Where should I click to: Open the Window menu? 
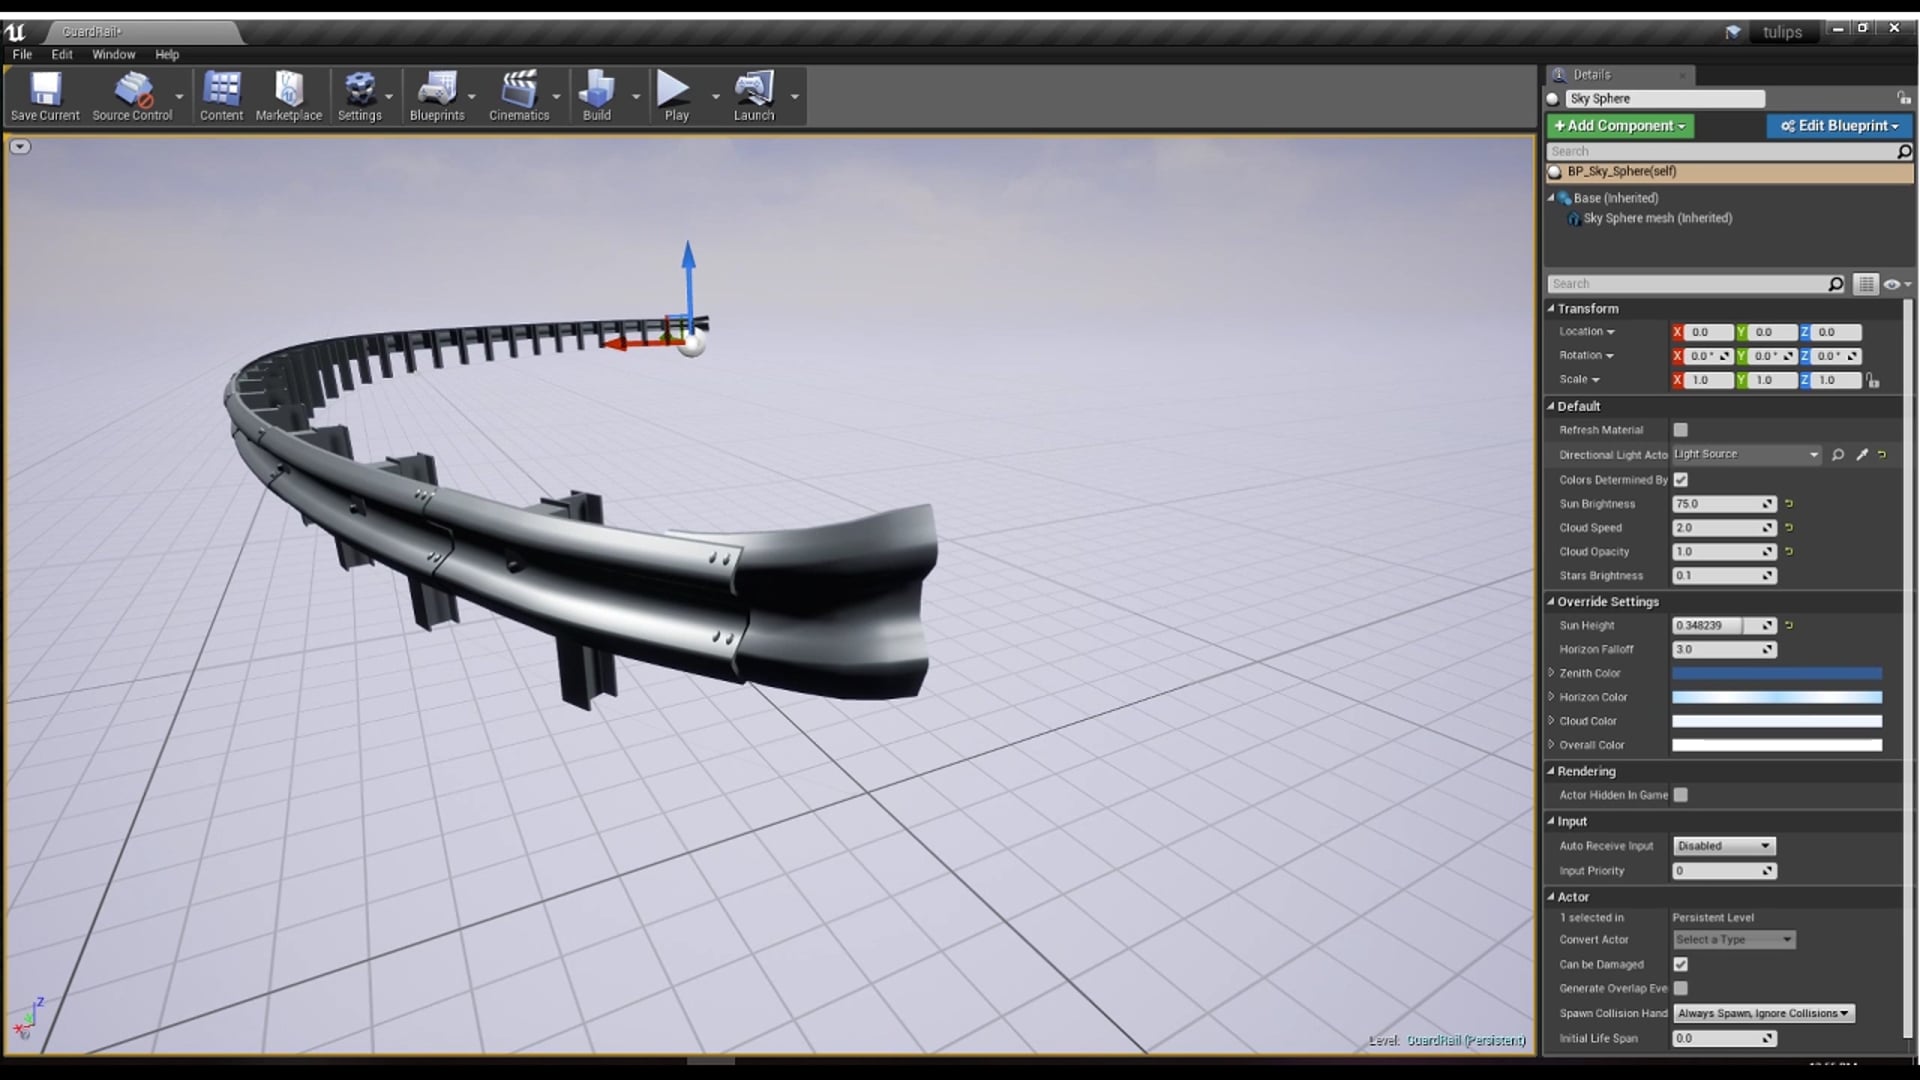(x=113, y=55)
